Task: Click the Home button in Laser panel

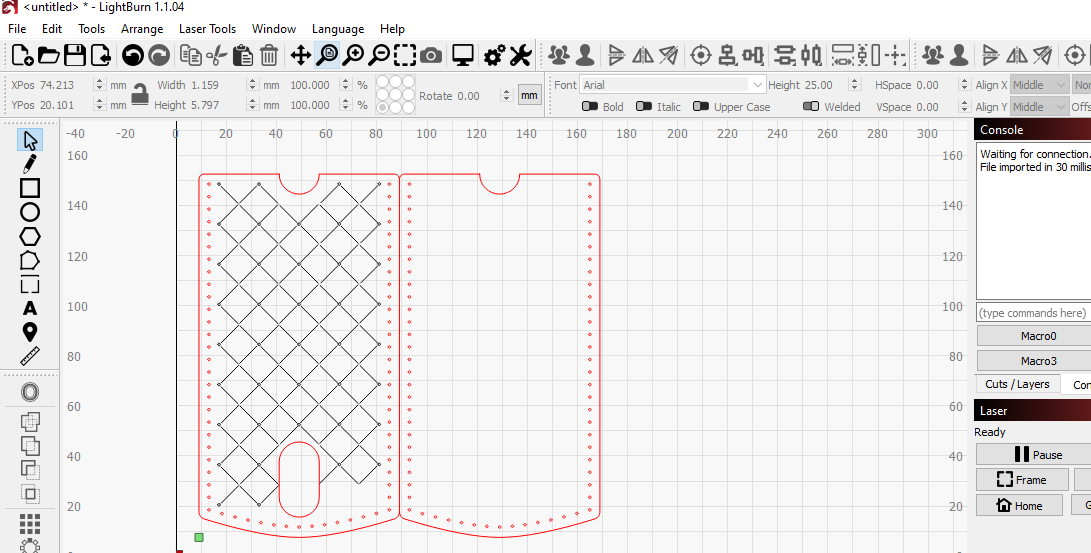Action: 1019,505
